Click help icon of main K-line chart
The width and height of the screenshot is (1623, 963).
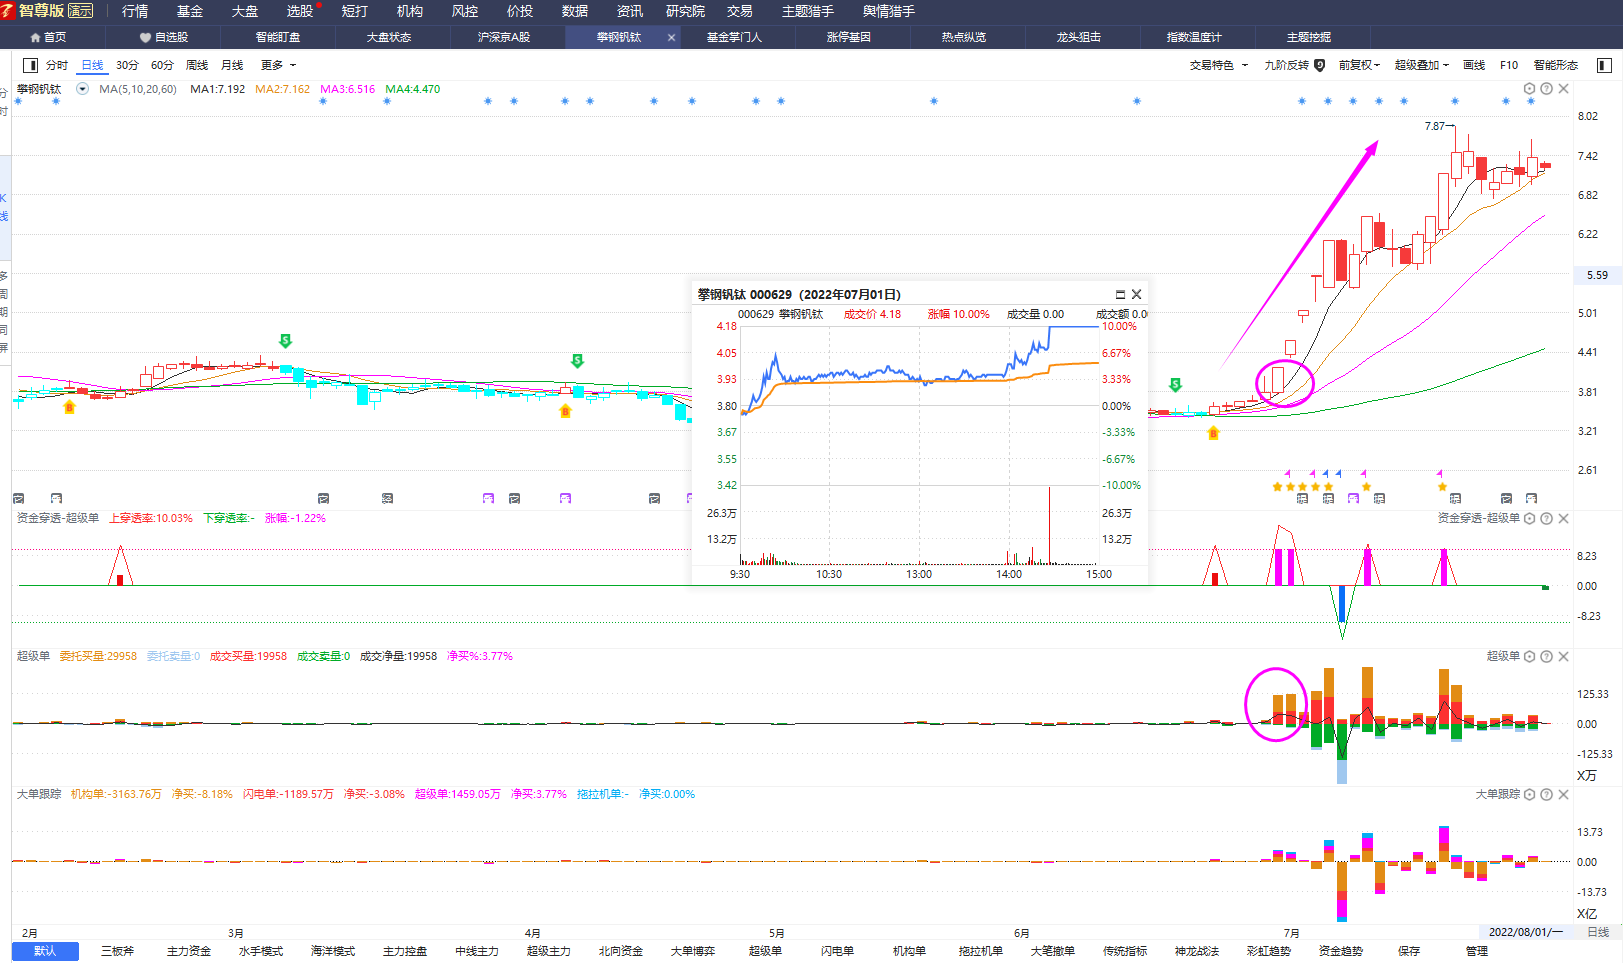(1546, 89)
